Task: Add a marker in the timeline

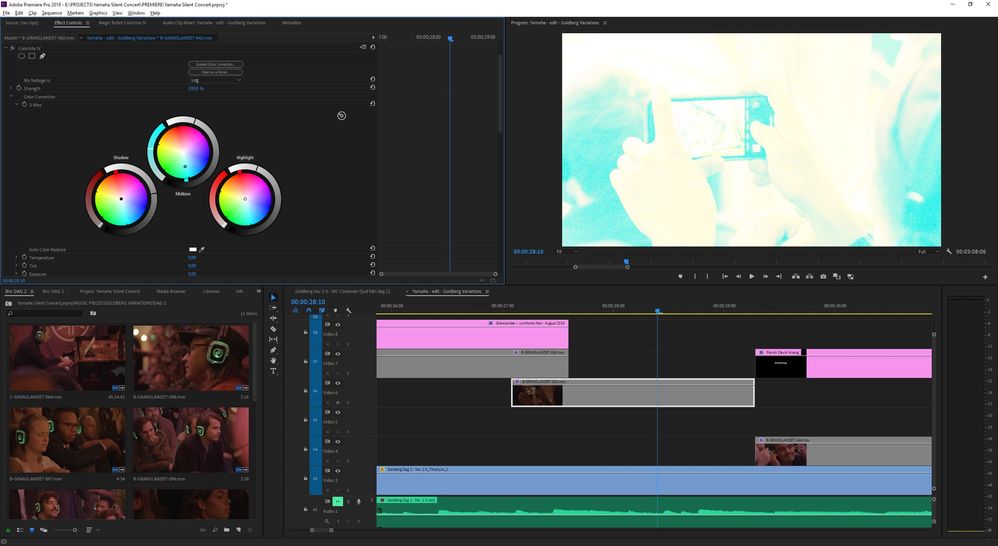Action: [335, 311]
